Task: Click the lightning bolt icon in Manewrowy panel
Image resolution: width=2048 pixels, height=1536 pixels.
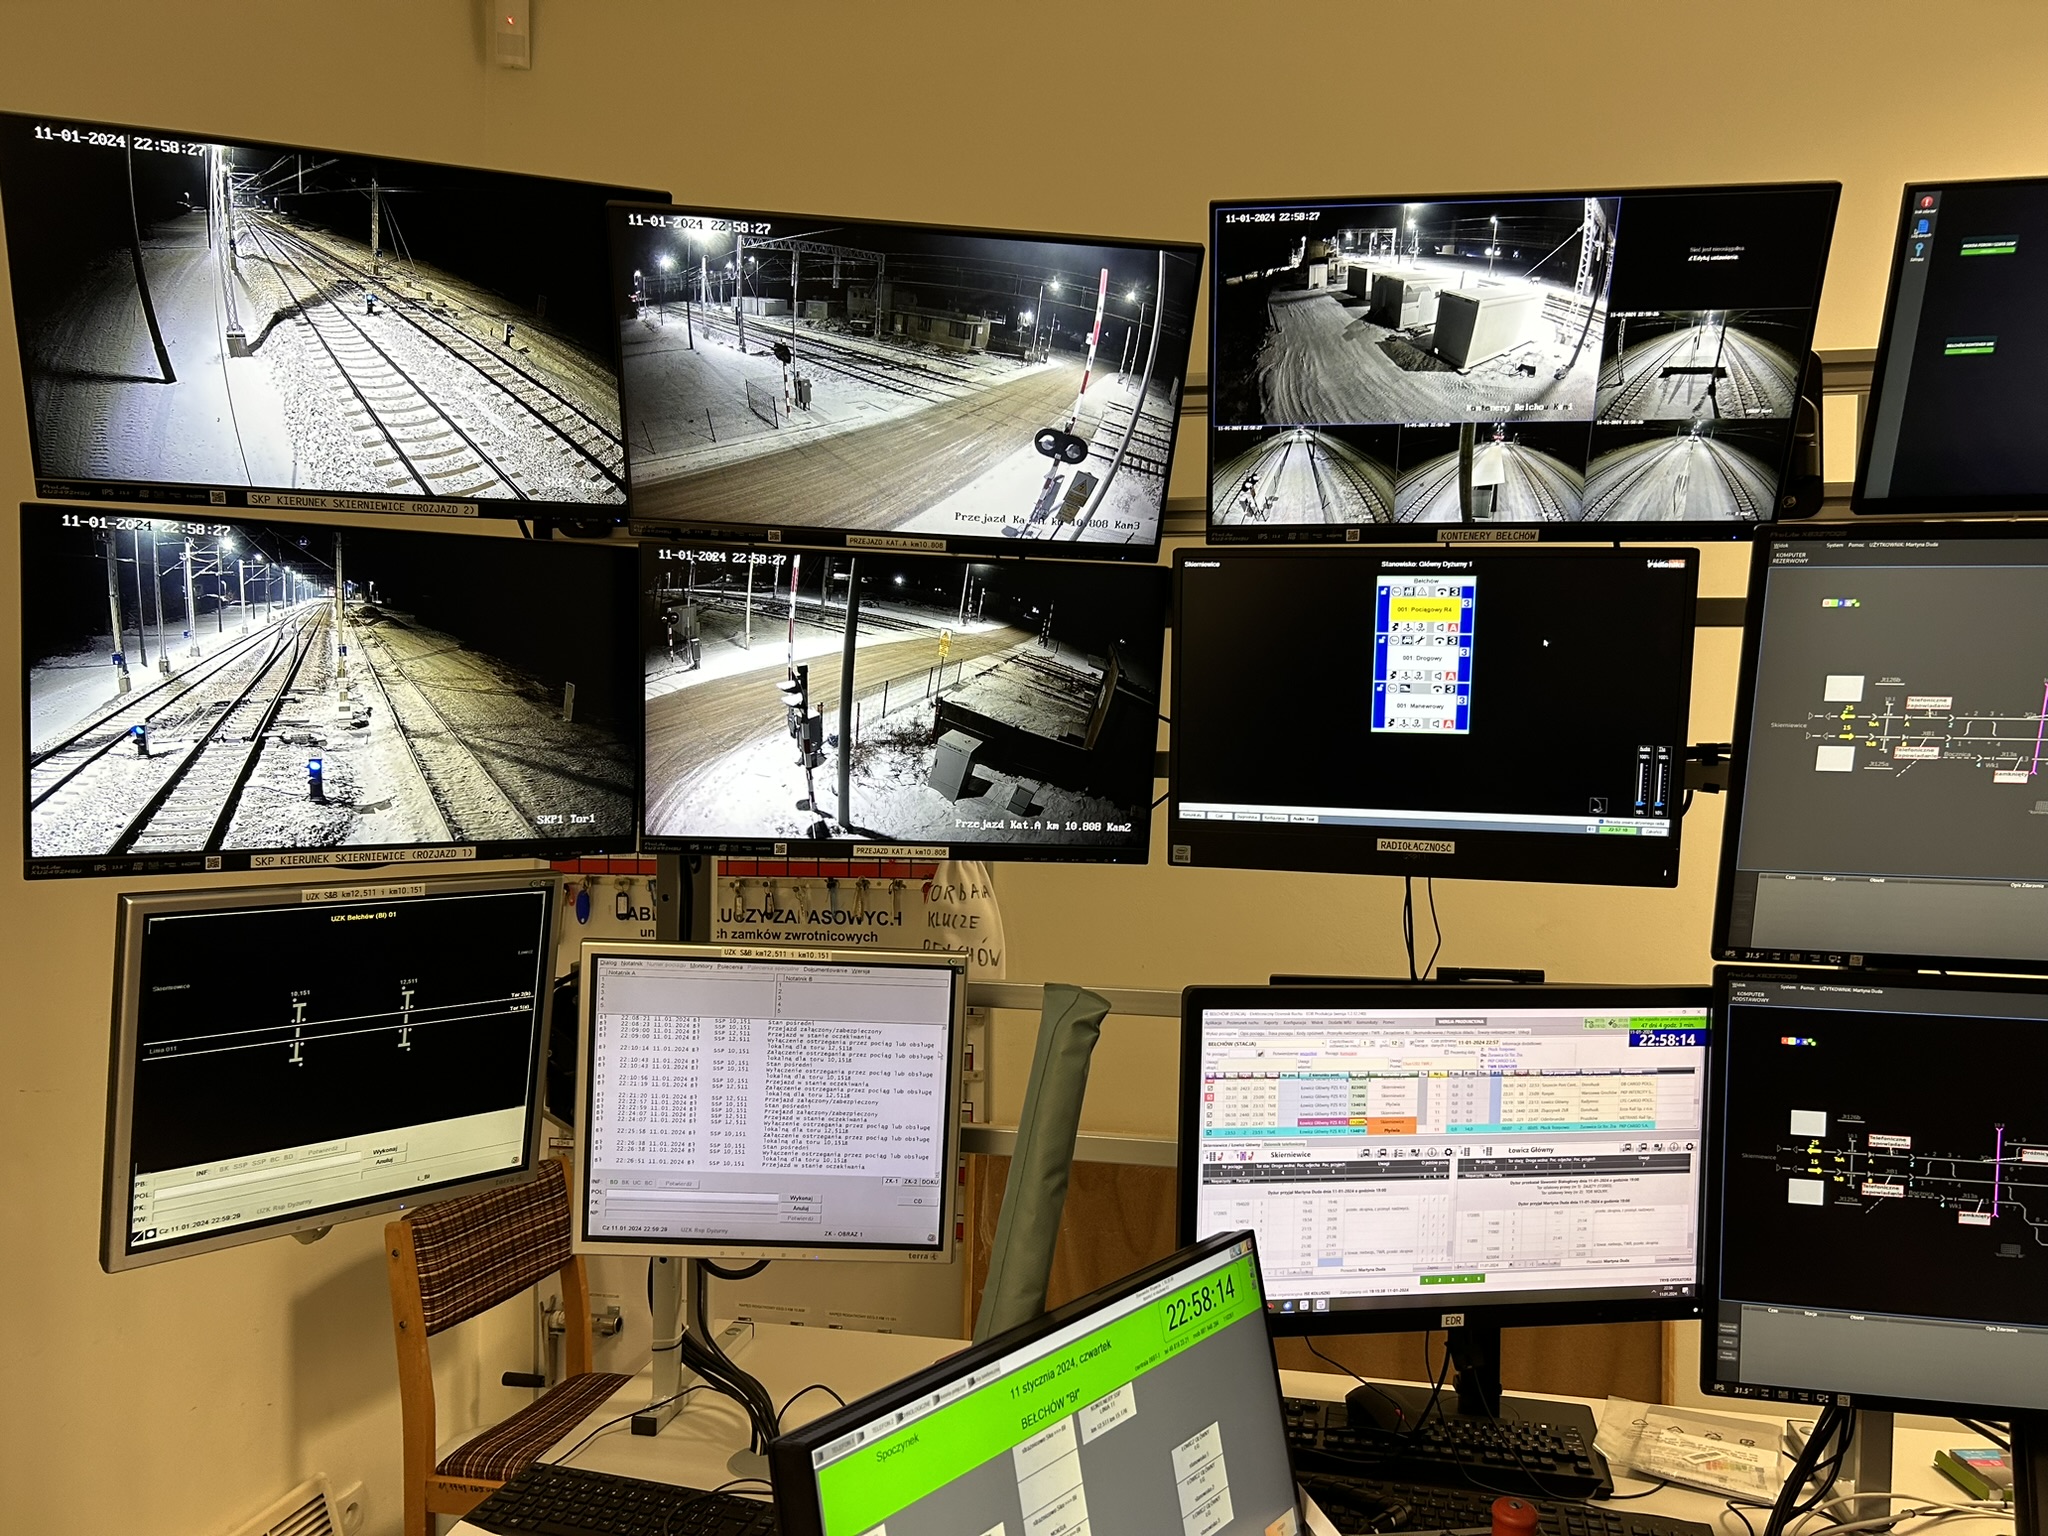Action: point(1391,723)
